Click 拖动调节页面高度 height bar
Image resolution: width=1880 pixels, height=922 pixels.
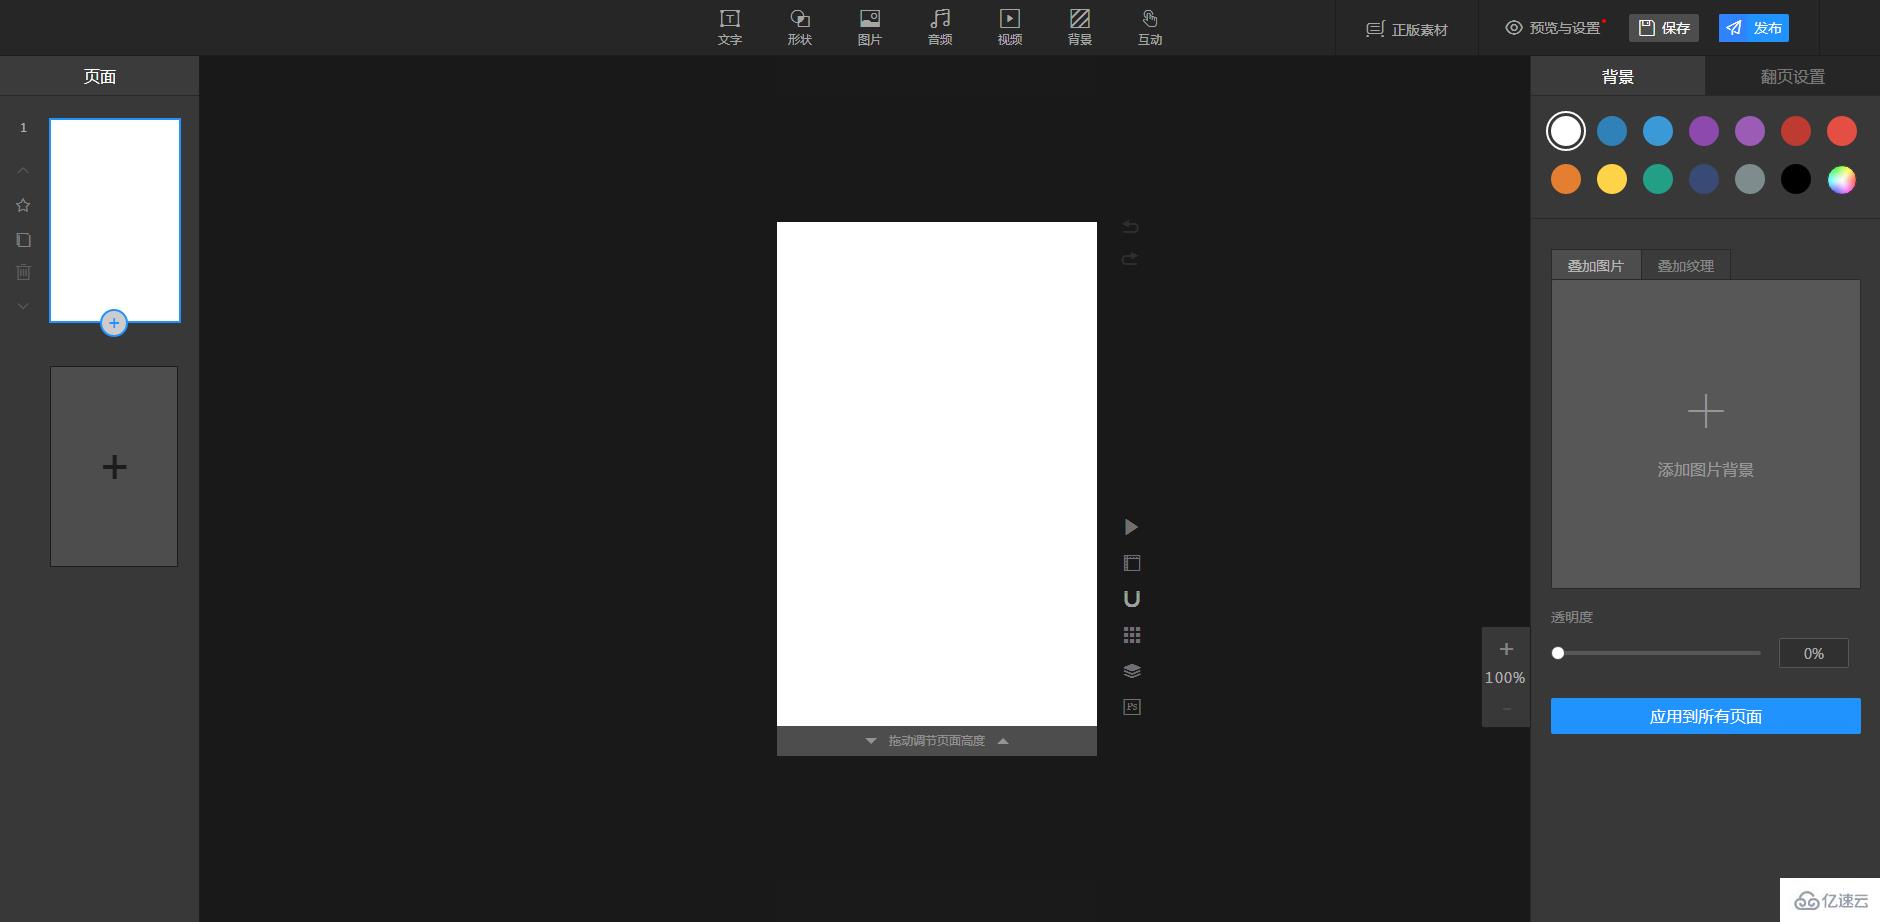[937, 741]
